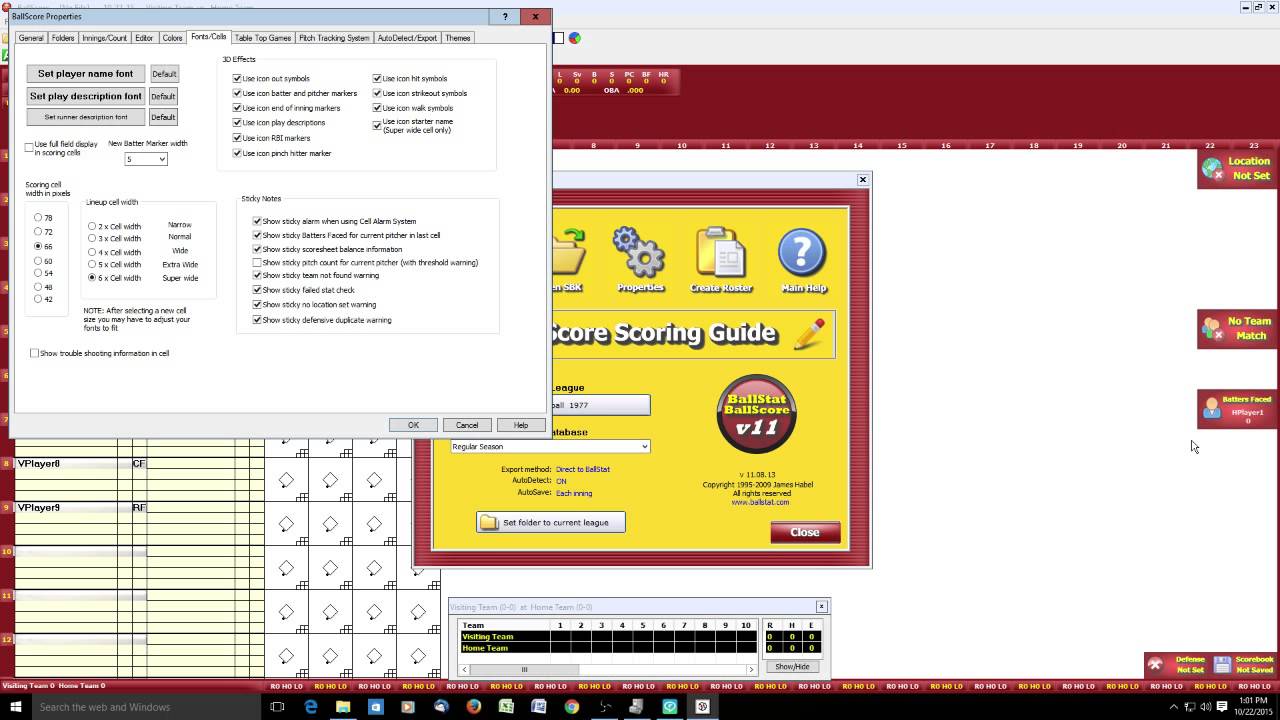This screenshot has width=1280, height=720.
Task: Open the AutoDetect/Export tab
Action: pyautogui.click(x=407, y=38)
